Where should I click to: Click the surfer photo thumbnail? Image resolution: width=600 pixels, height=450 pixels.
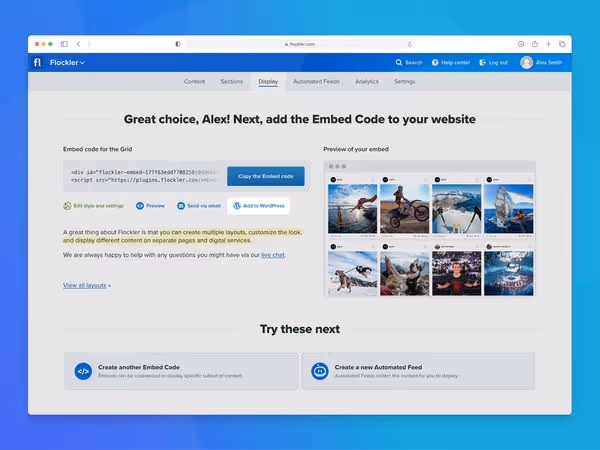(x=352, y=209)
